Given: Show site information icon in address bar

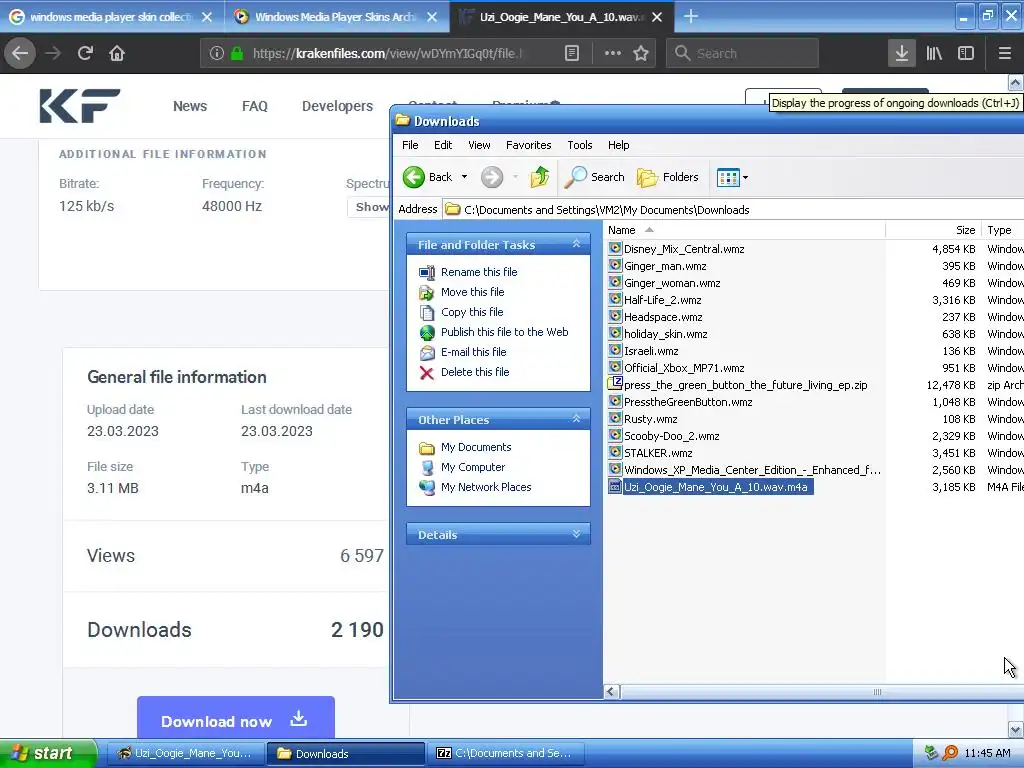Looking at the screenshot, I should (217, 54).
